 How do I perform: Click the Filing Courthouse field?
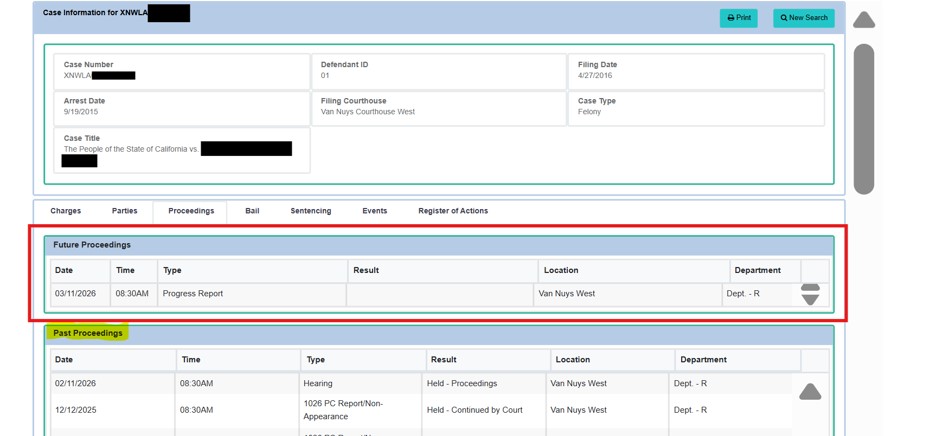(x=439, y=108)
